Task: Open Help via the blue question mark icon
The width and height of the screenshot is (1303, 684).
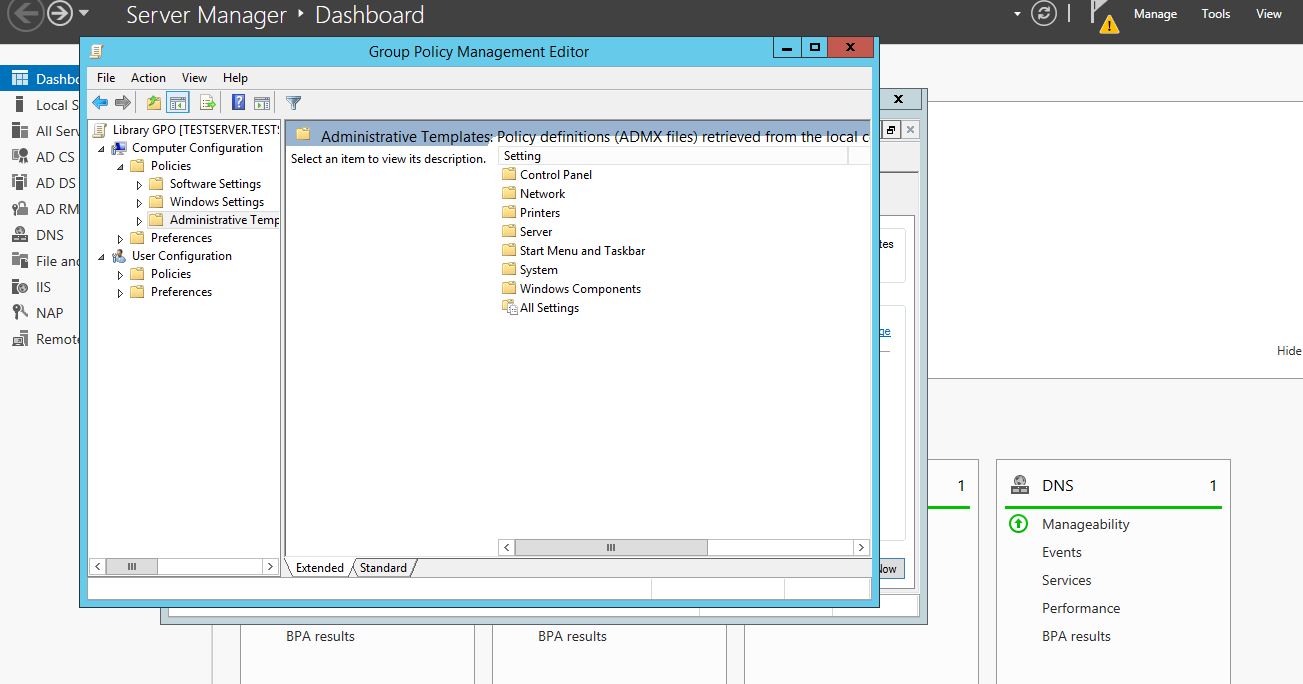Action: pyautogui.click(x=239, y=102)
